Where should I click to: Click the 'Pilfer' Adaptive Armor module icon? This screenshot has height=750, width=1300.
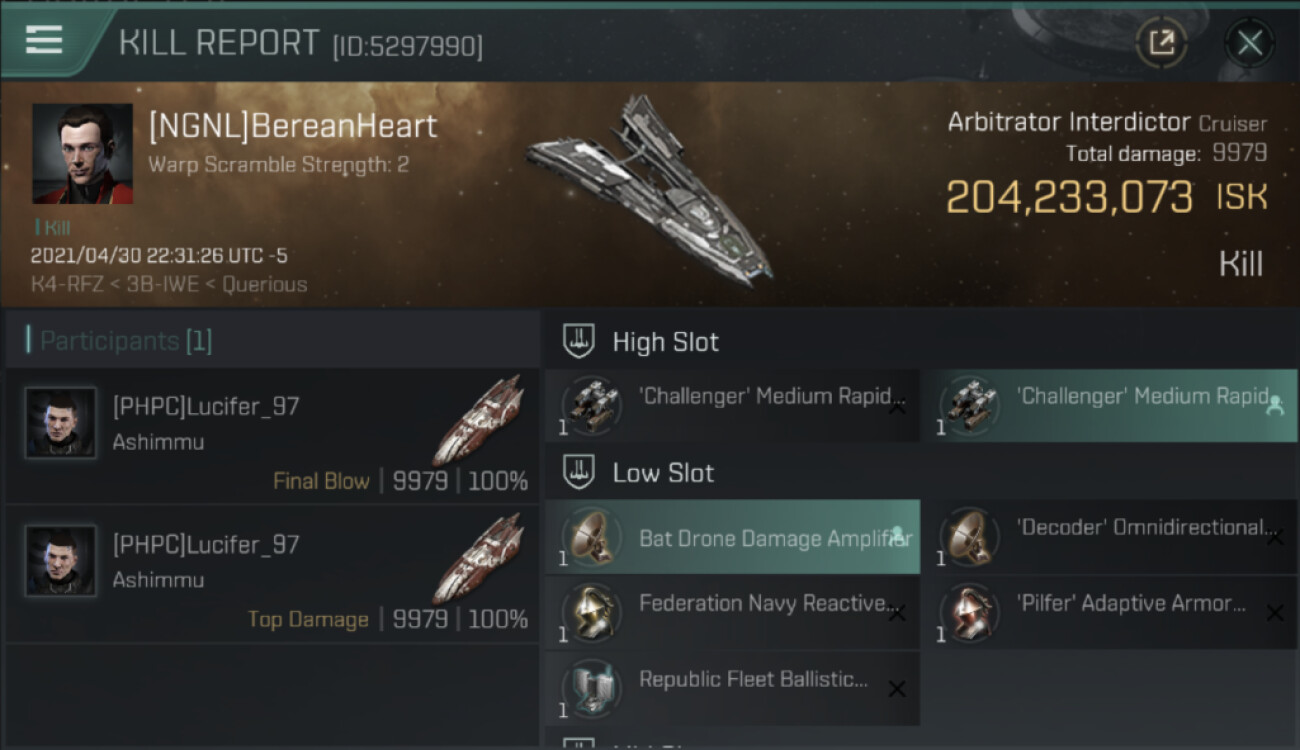coord(968,613)
